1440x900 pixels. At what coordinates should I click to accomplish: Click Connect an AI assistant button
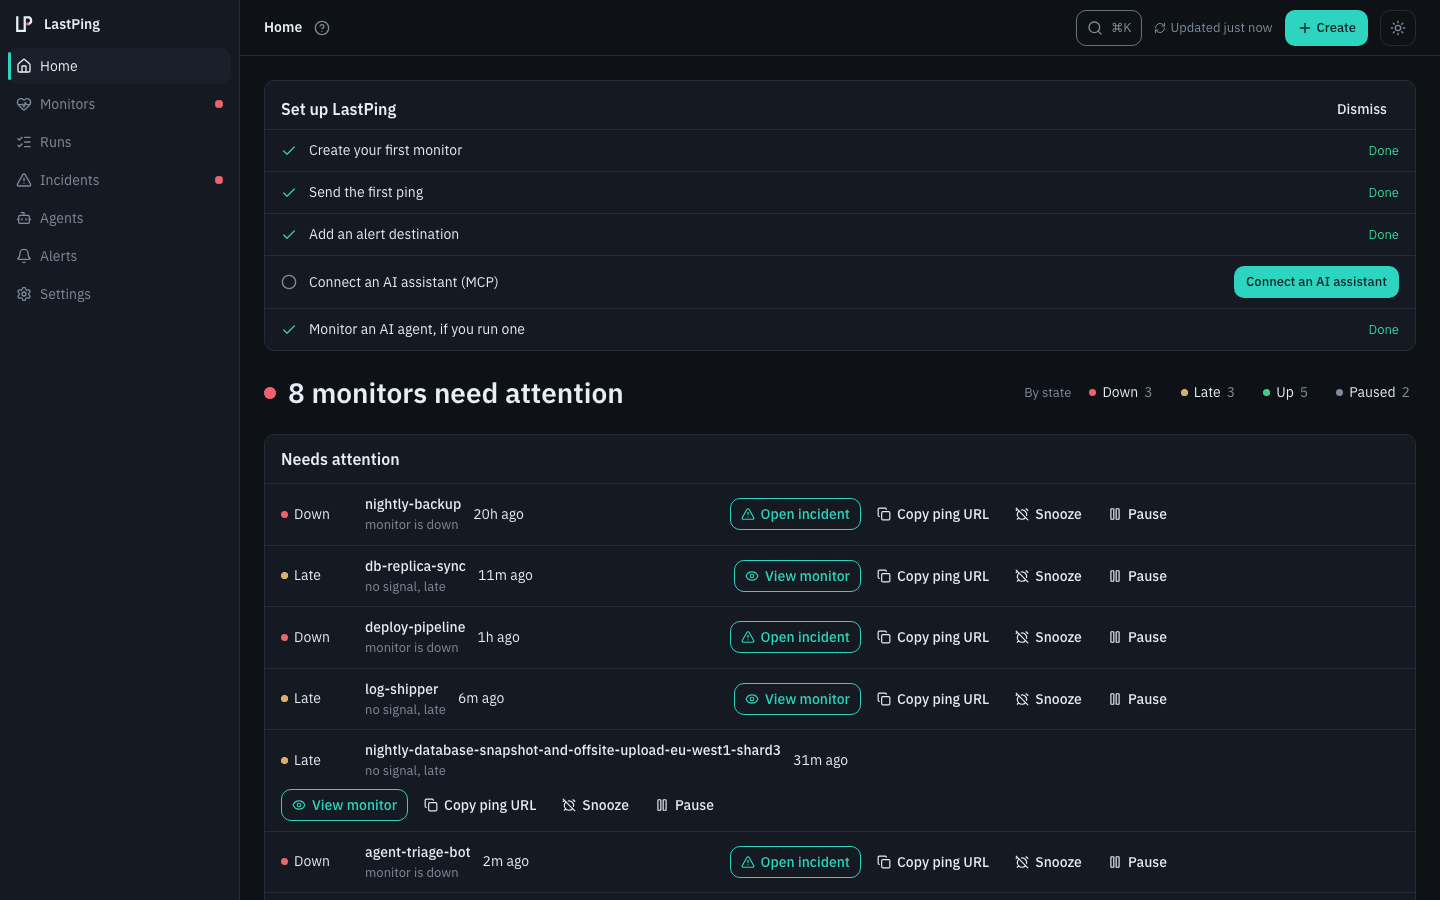point(1316,282)
